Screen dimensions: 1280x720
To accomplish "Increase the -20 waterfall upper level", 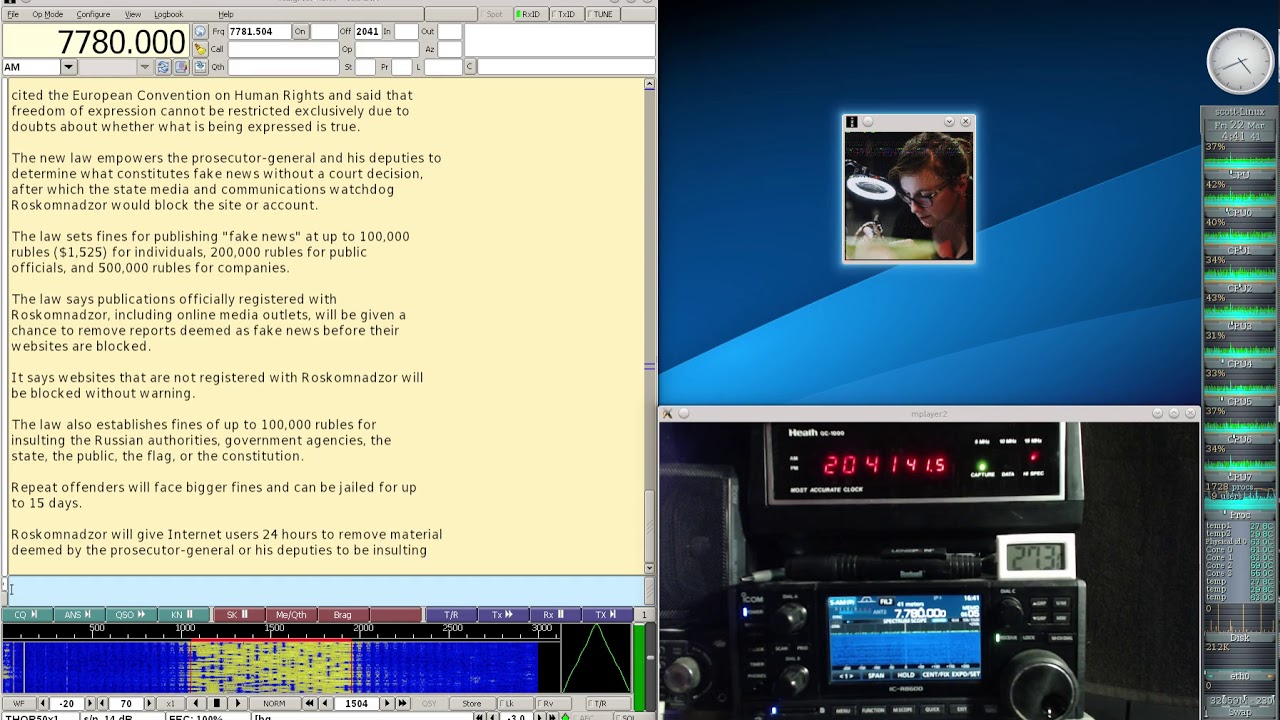I will coord(89,704).
